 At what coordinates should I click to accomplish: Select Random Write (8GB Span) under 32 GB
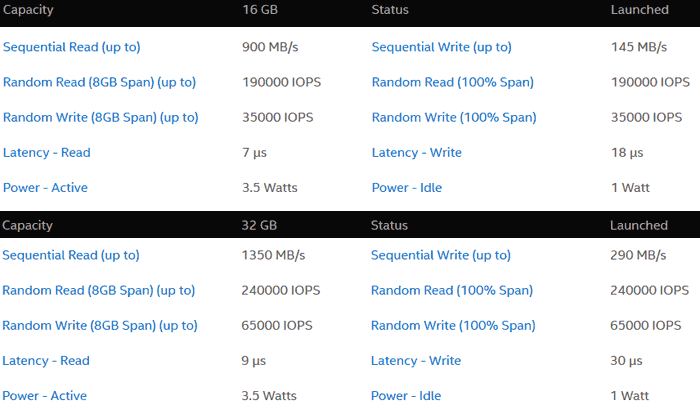(100, 326)
